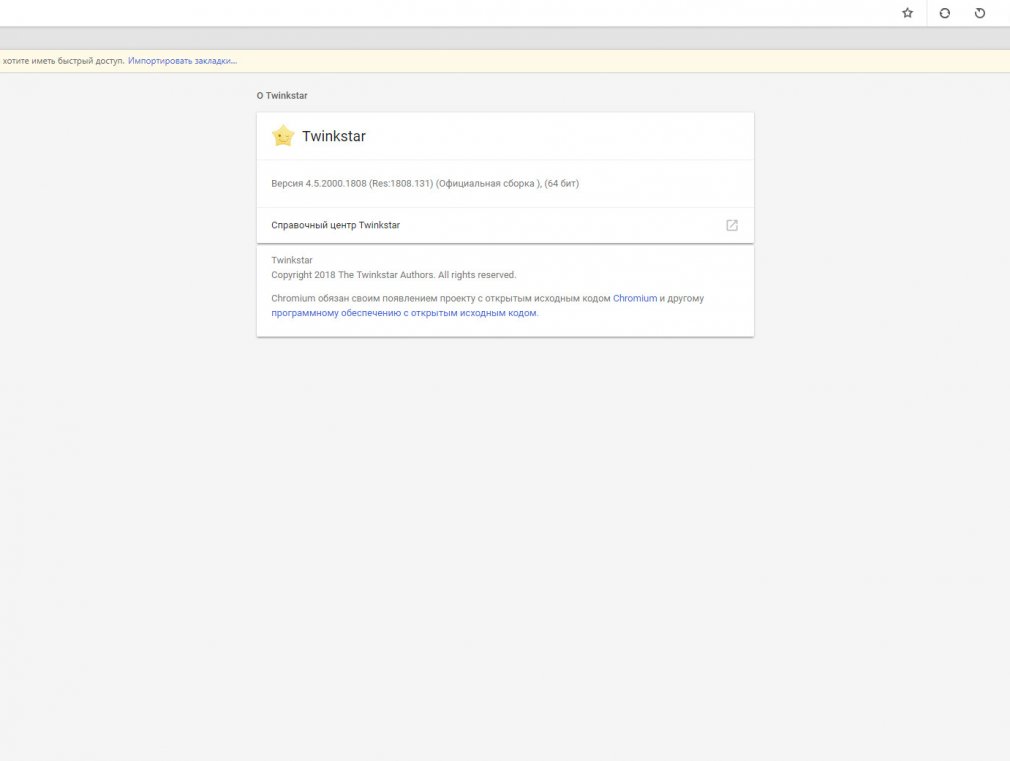
Task: Click the external-link icon beside Справочный центр Twinkstar
Action: coord(732,225)
